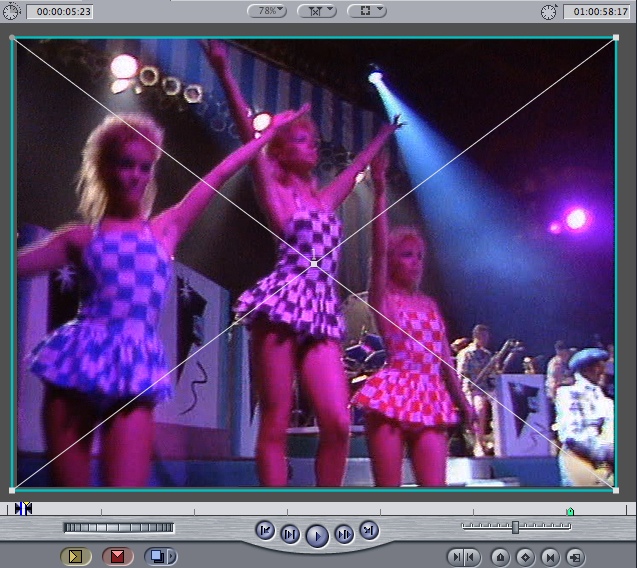
Task: Click the ribbed jog wheel control
Action: [x=119, y=527]
